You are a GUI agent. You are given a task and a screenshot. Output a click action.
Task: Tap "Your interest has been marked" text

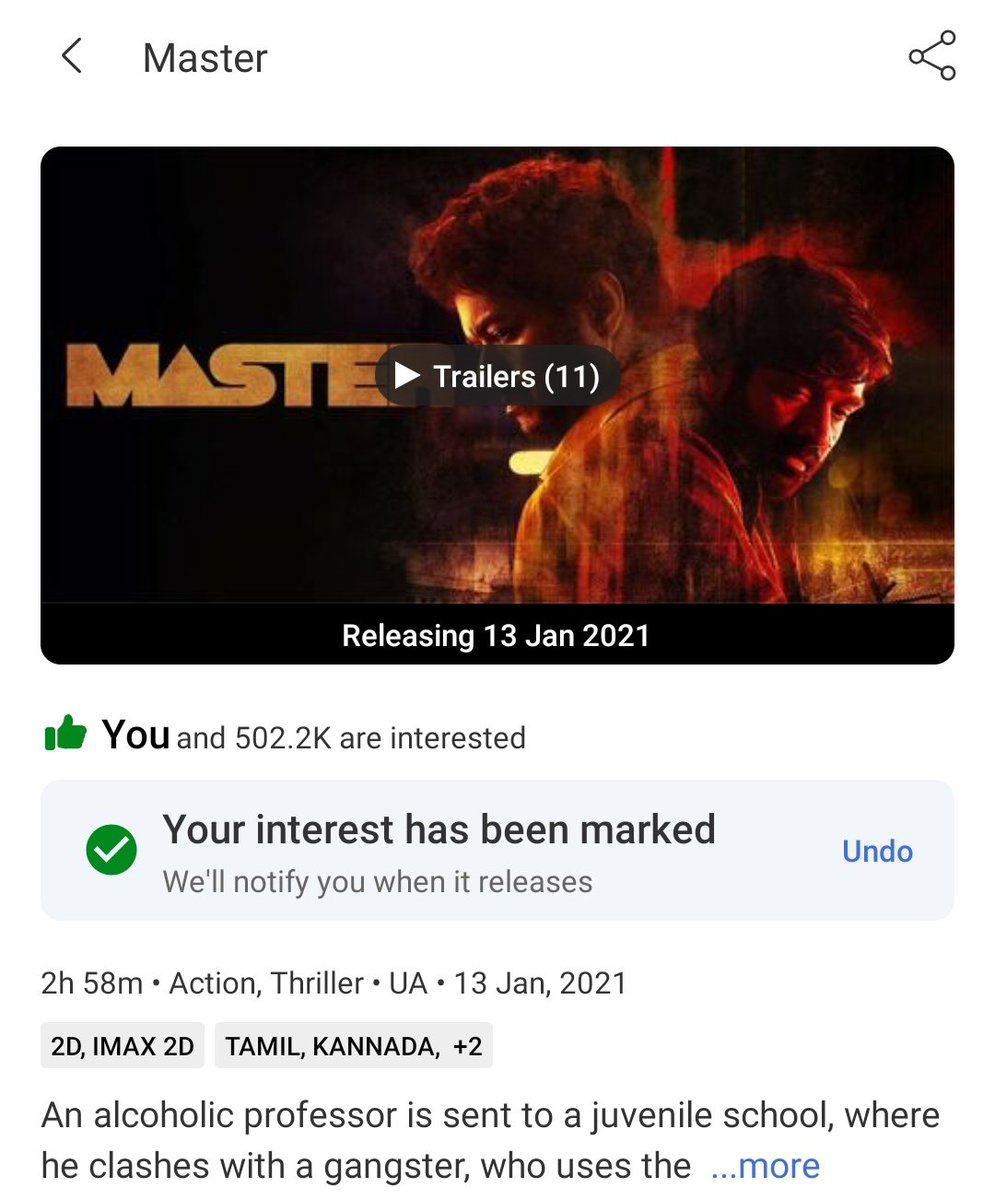tap(439, 830)
